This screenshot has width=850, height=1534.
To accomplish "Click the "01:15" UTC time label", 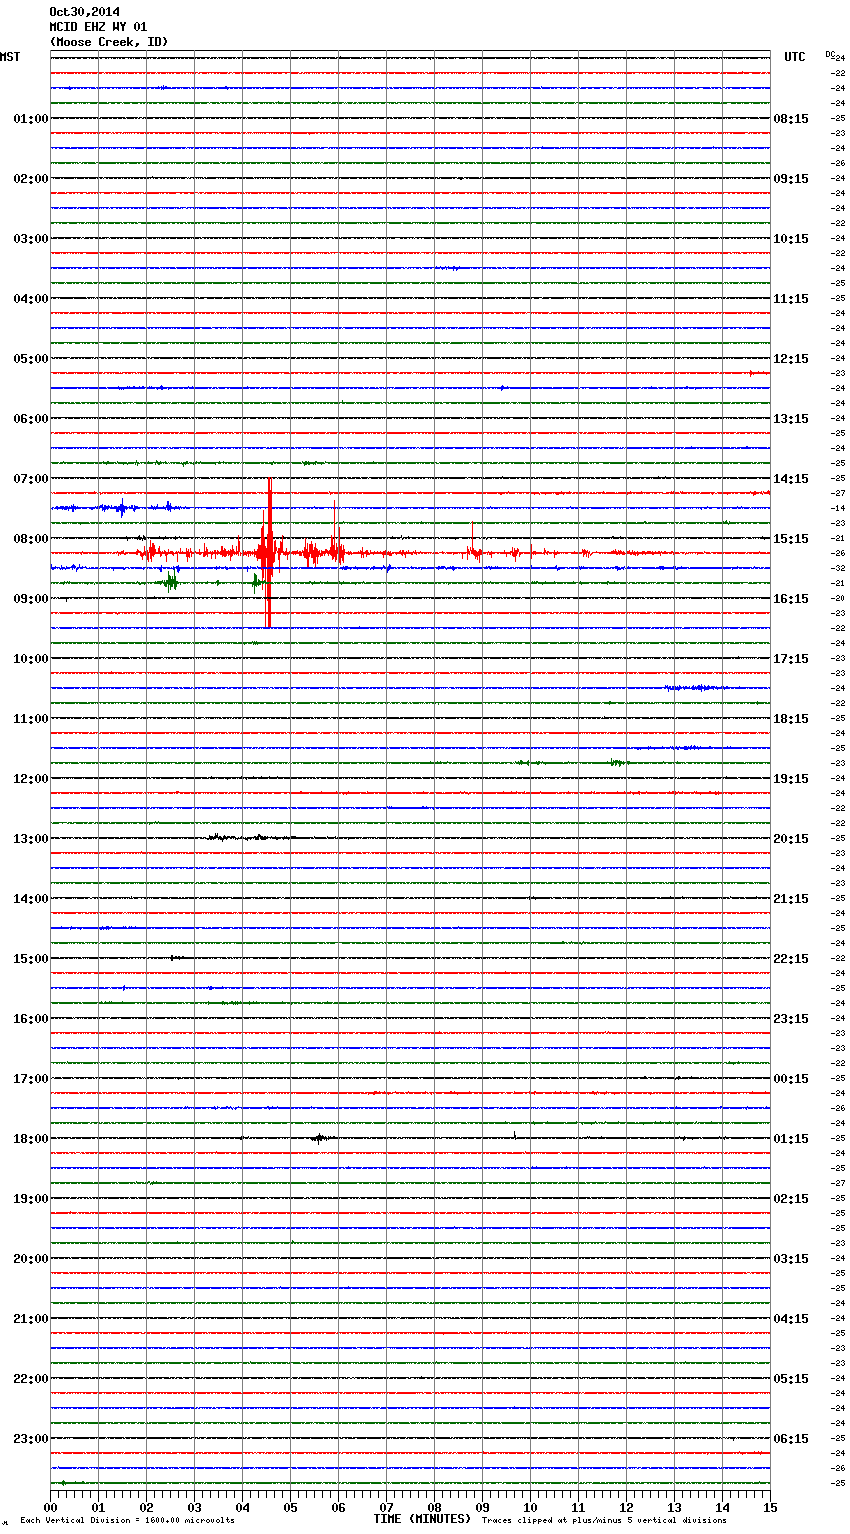I will pos(791,1139).
